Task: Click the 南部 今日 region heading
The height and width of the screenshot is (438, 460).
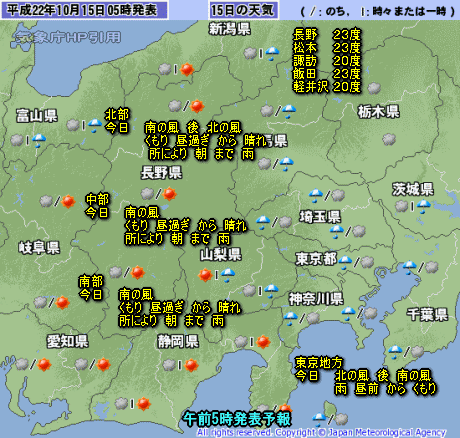Action: [90, 288]
